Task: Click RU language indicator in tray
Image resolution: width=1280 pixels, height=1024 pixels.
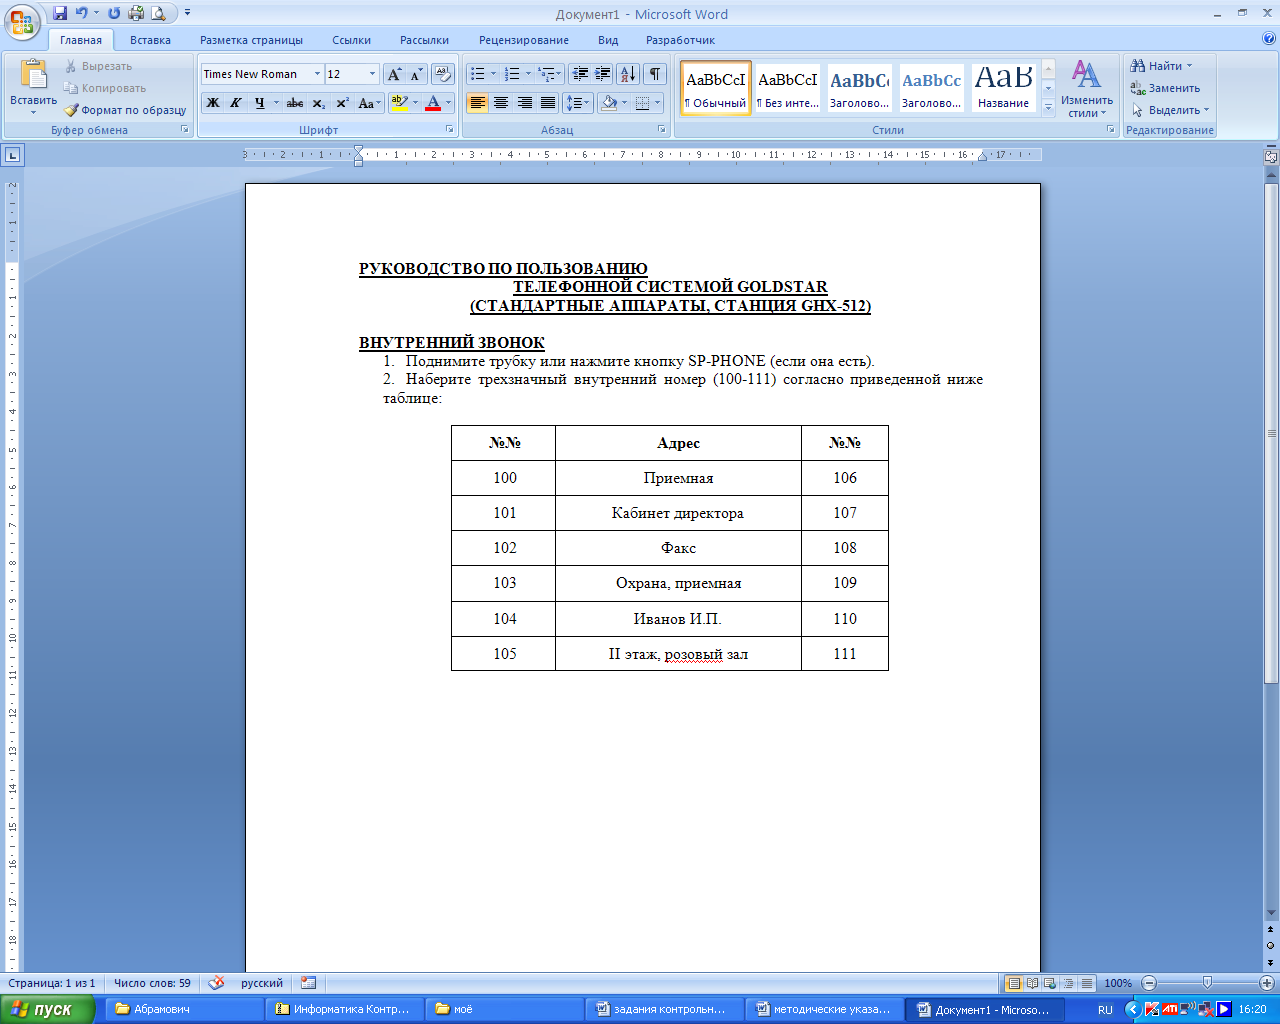Action: coord(1105,1010)
